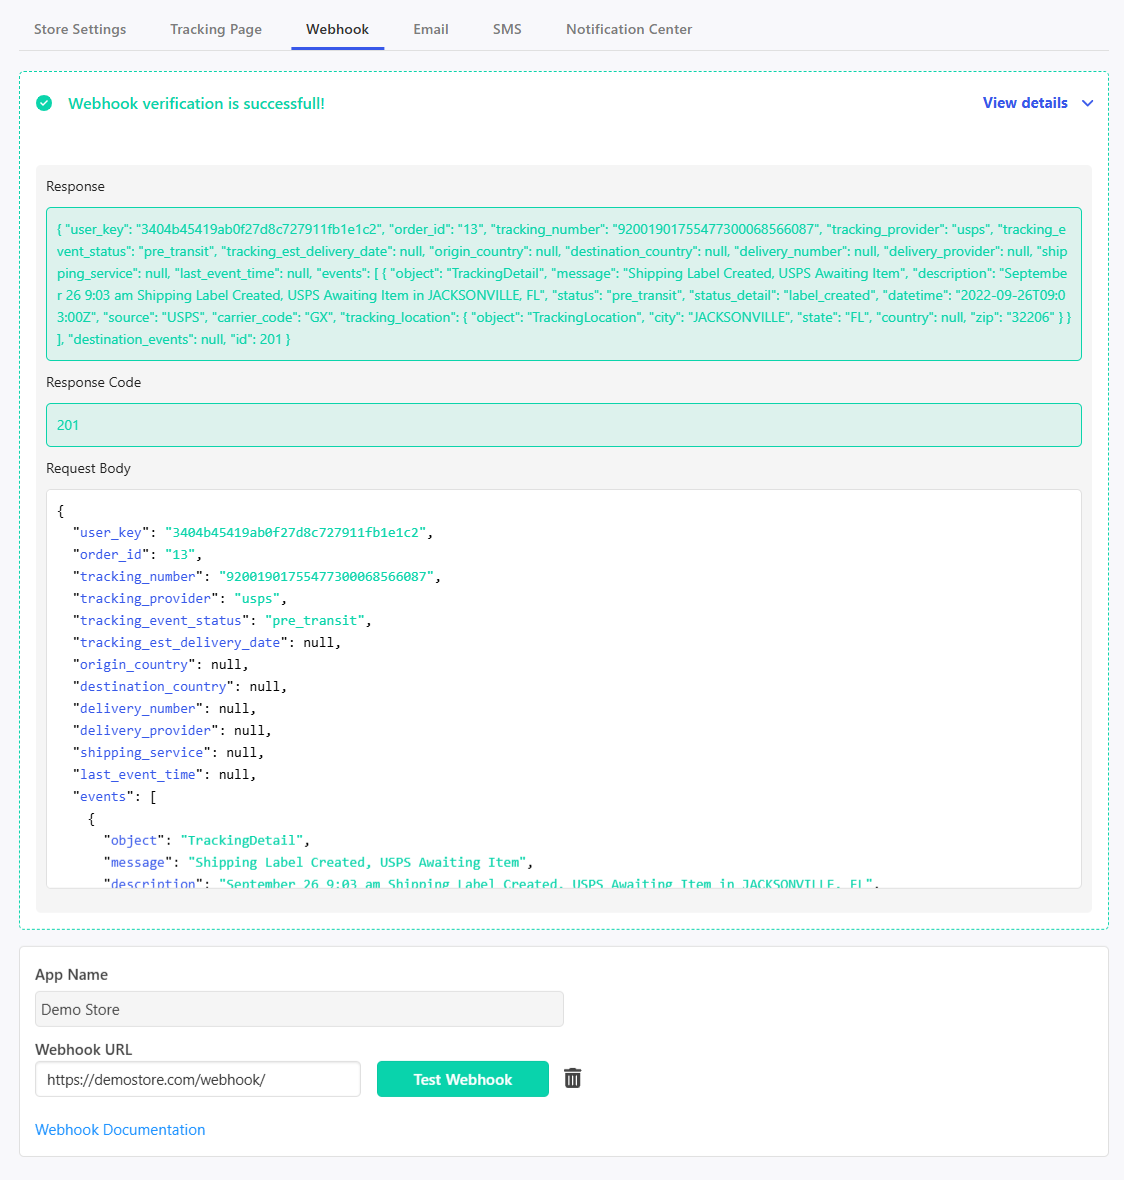Click the "shipping_service": null line
The image size is (1124, 1180).
169,753
